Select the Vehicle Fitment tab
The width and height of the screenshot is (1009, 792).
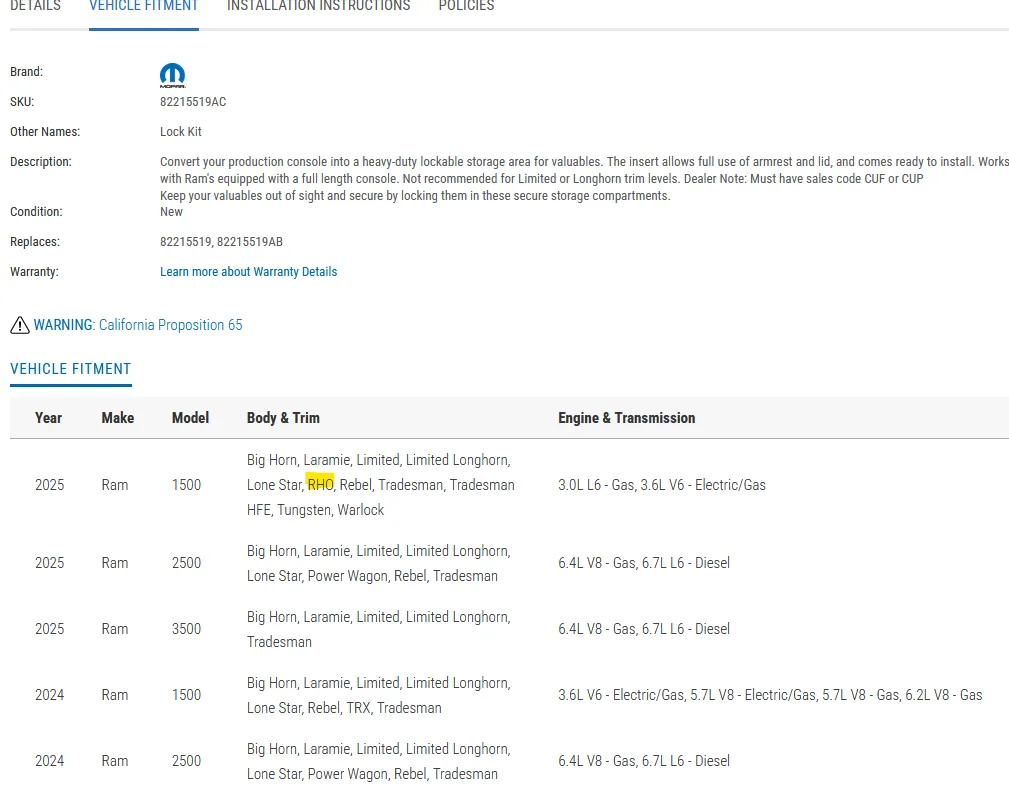143,6
